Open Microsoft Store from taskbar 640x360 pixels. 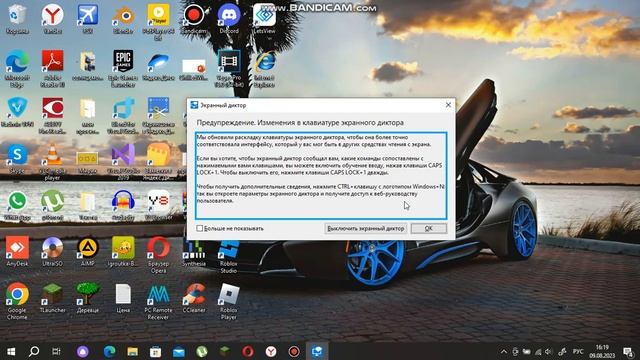pyautogui.click(x=156, y=351)
